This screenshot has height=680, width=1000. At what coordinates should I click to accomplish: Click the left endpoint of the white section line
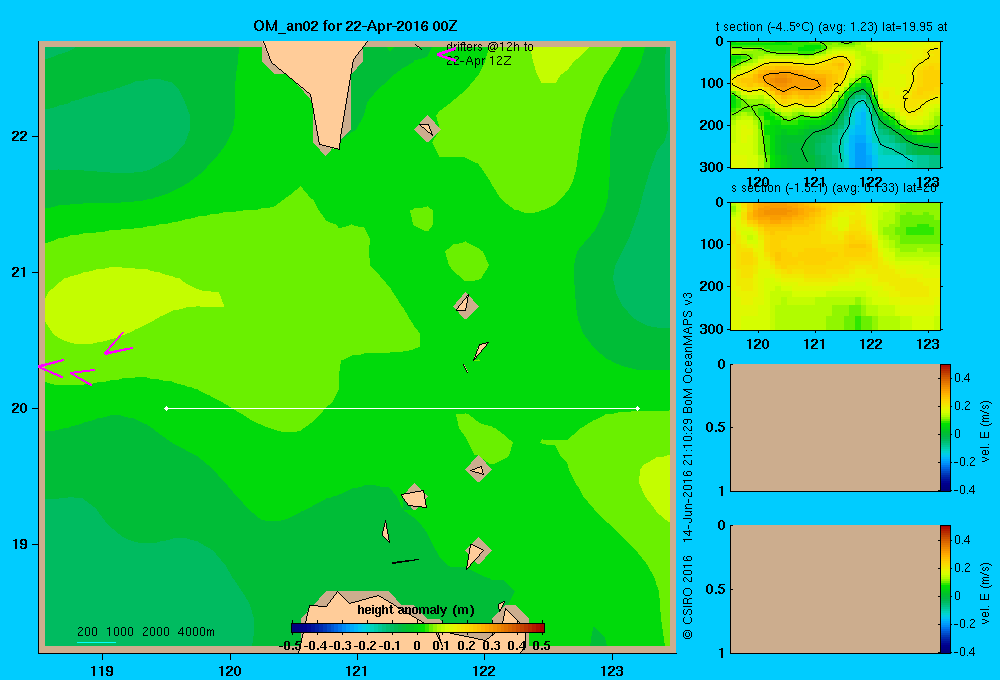pyautogui.click(x=166, y=408)
